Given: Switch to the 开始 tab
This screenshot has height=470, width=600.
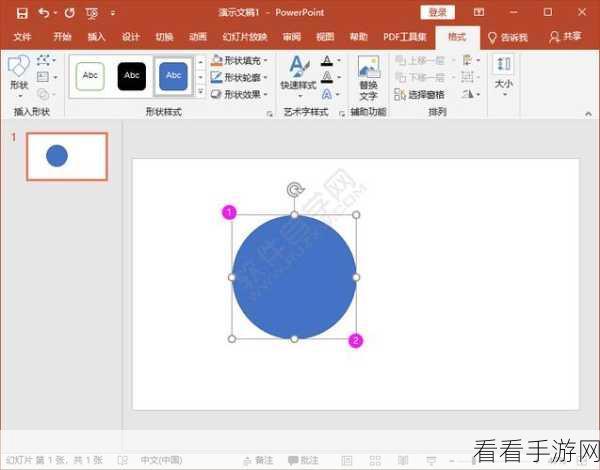Looking at the screenshot, I should 62,37.
